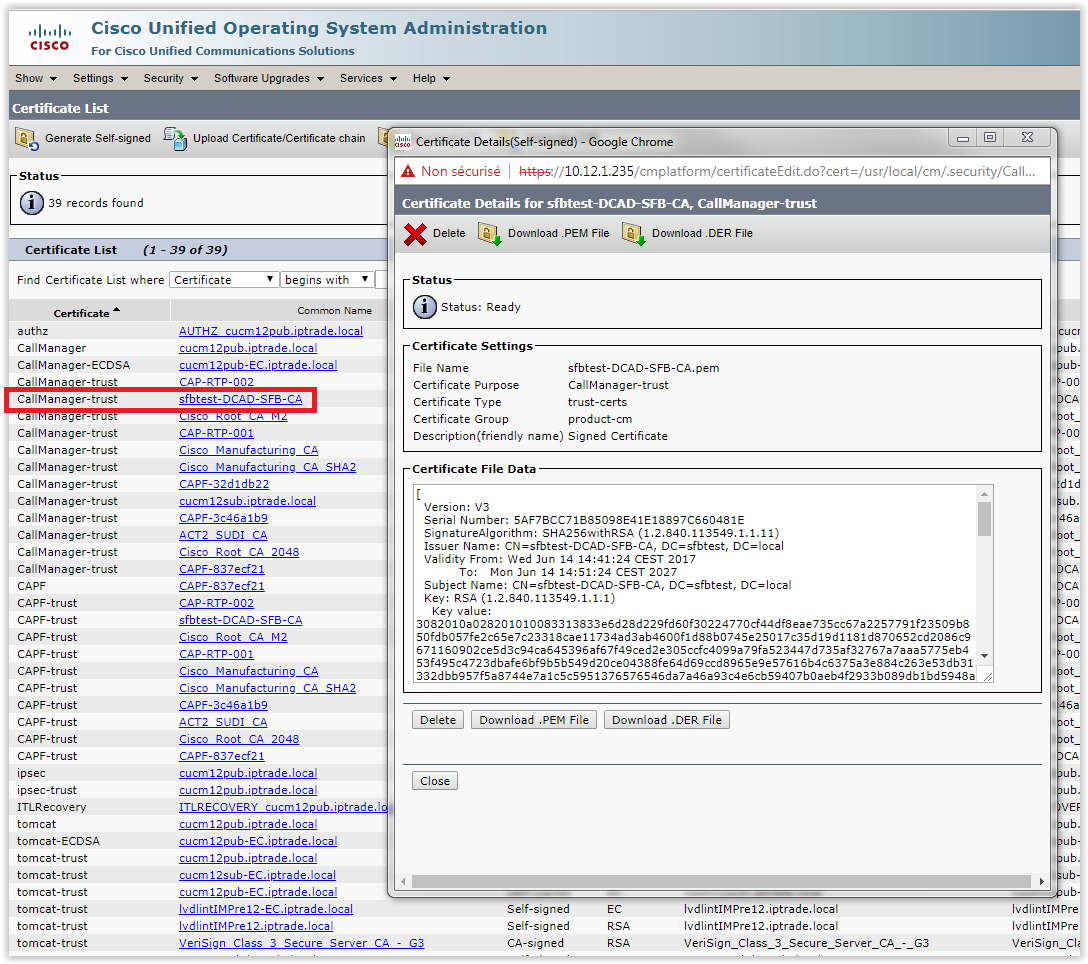The image size is (1088, 964).
Task: Open the Certificate search field dropdown
Action: [223, 280]
